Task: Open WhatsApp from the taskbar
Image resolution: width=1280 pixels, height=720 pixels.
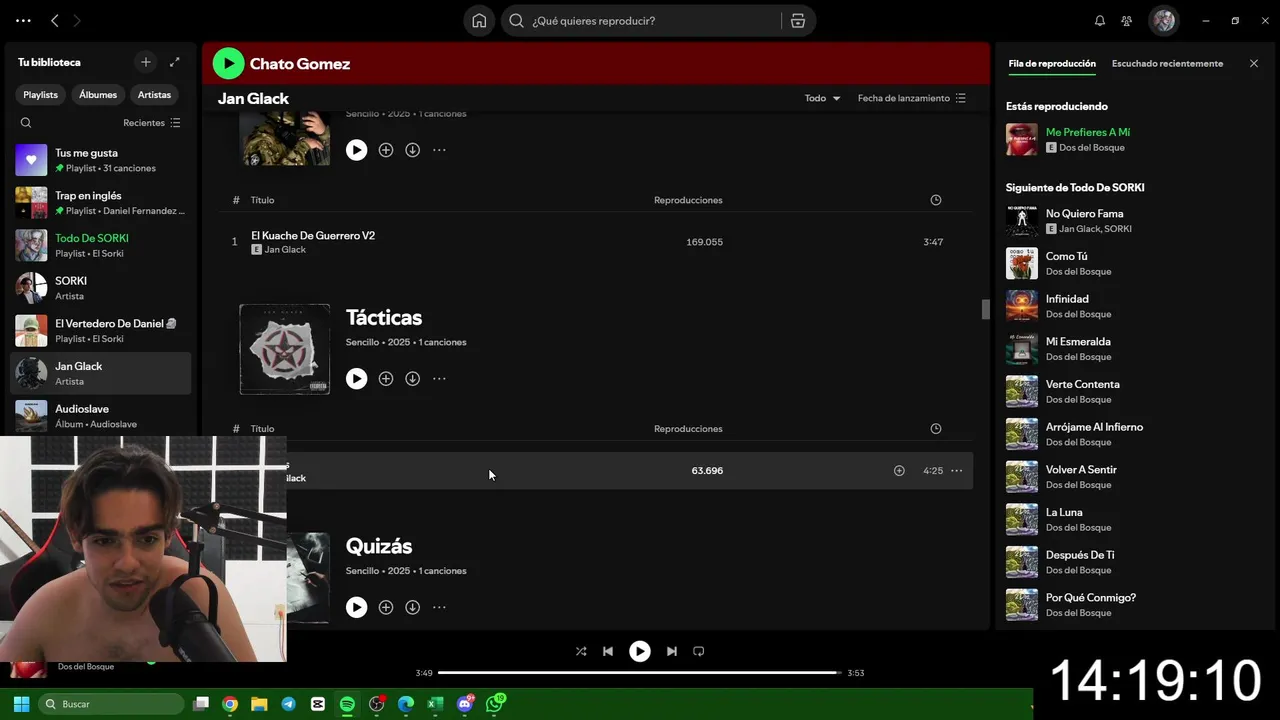Action: (x=495, y=704)
